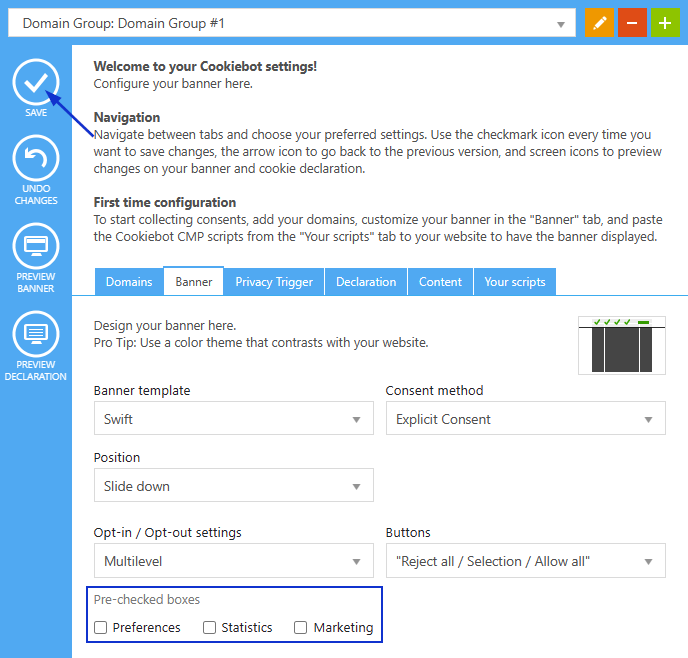This screenshot has height=658, width=688.
Task: Click the Undo Changes arrow icon
Action: point(36,158)
